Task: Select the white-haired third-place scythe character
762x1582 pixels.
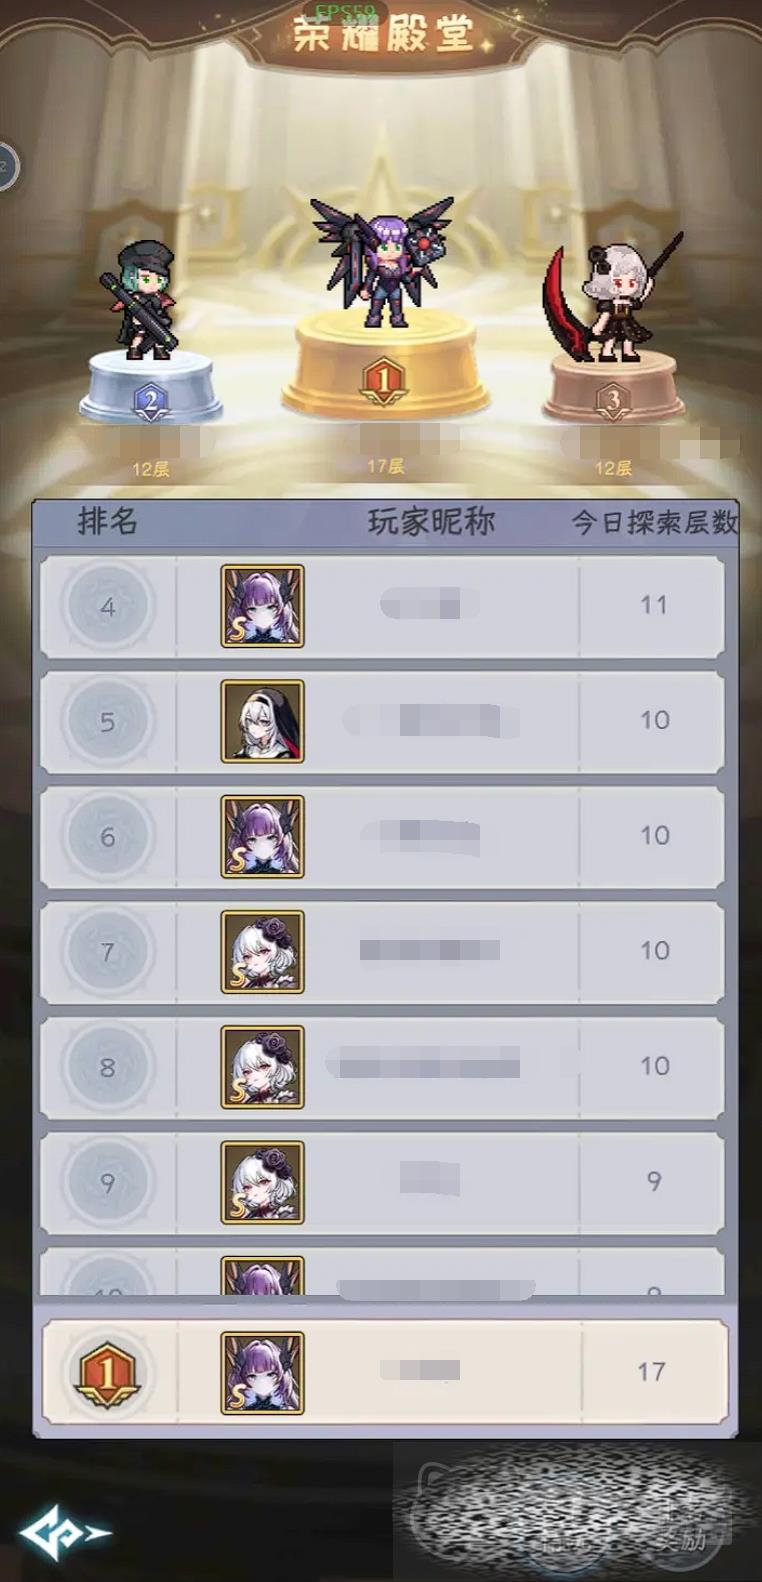Action: (x=612, y=295)
